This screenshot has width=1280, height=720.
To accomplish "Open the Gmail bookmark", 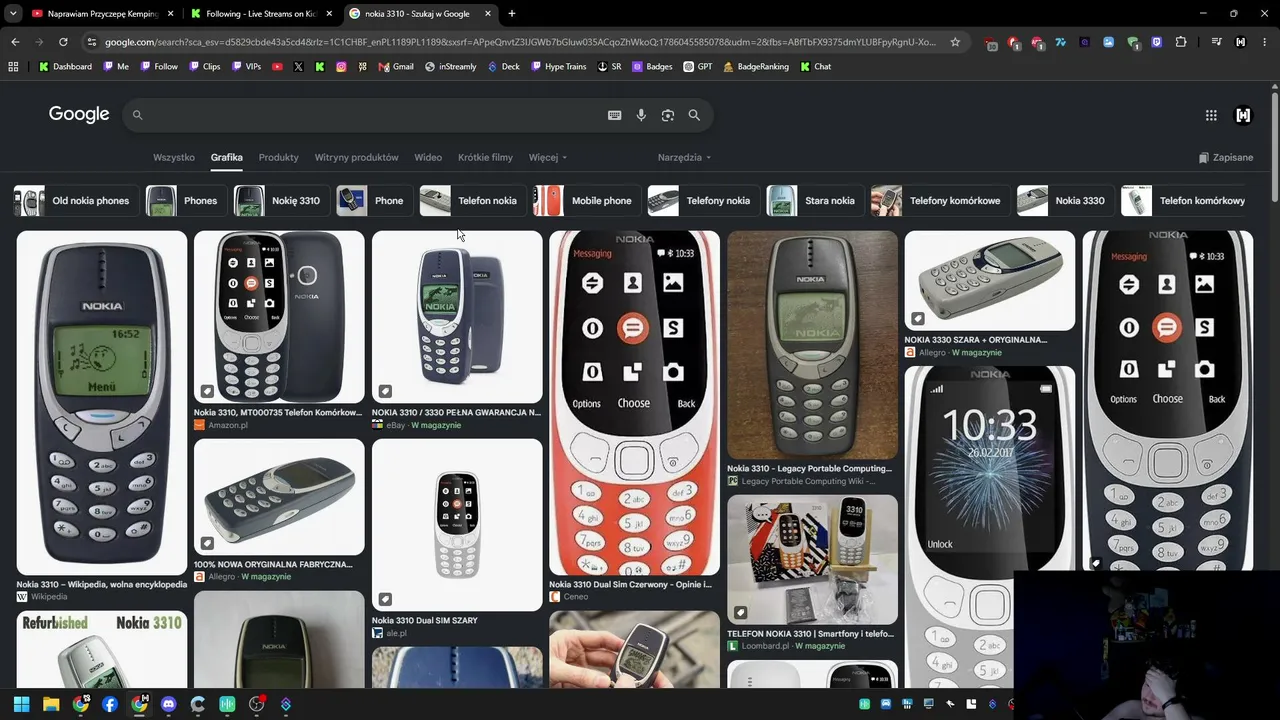I will pyautogui.click(x=396, y=67).
